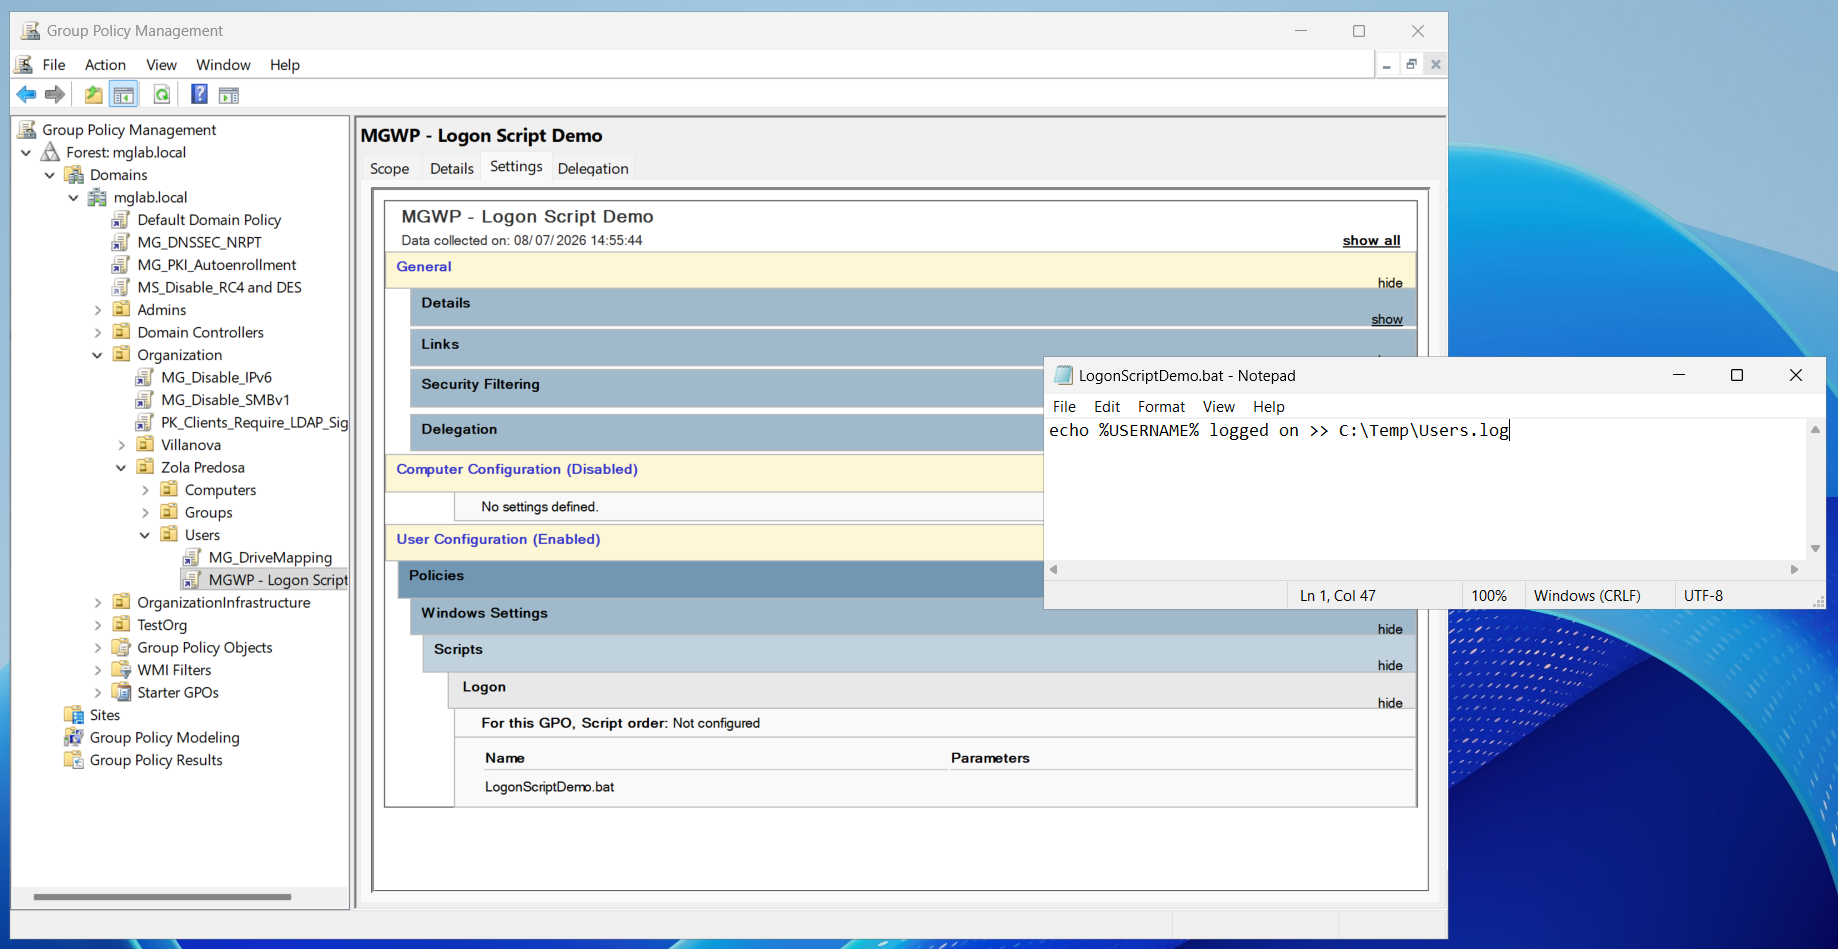Screen dimensions: 1838x949
Task: Click 'hide' link for Logon section
Action: point(1390,703)
